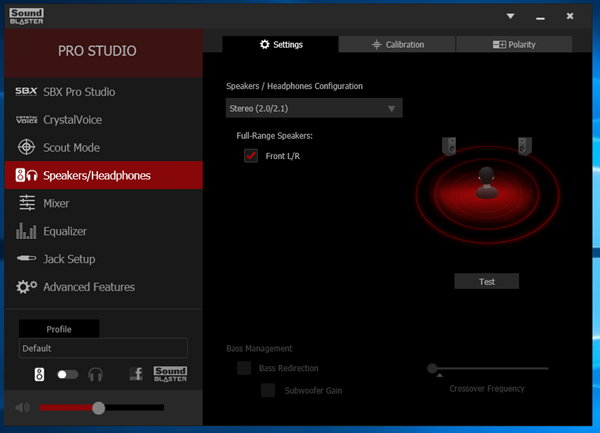
Task: Click the SBX logo icon in sidebar
Action: (26, 91)
